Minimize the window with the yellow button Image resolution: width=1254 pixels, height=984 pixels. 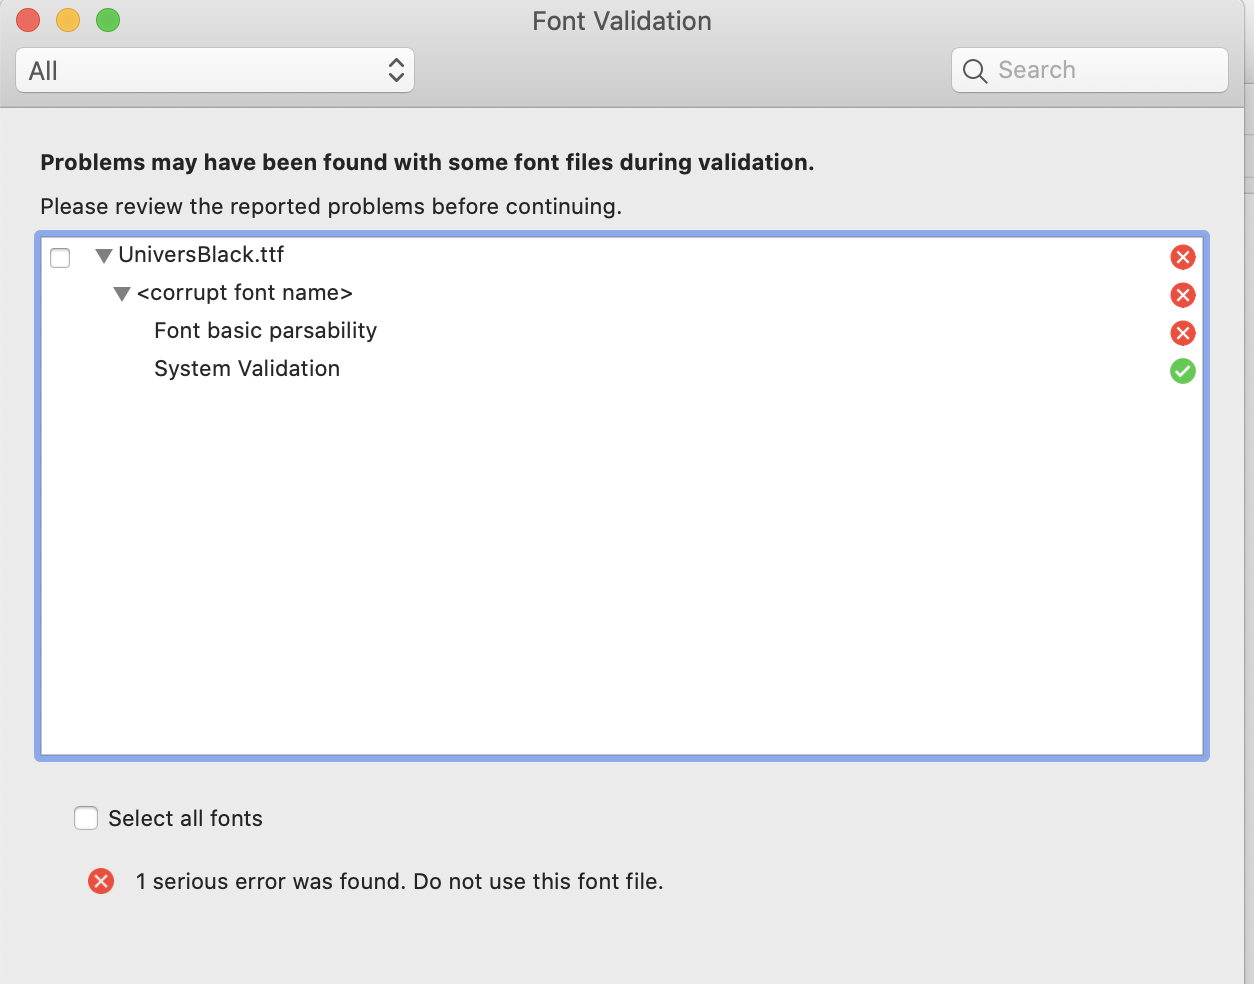pyautogui.click(x=68, y=20)
